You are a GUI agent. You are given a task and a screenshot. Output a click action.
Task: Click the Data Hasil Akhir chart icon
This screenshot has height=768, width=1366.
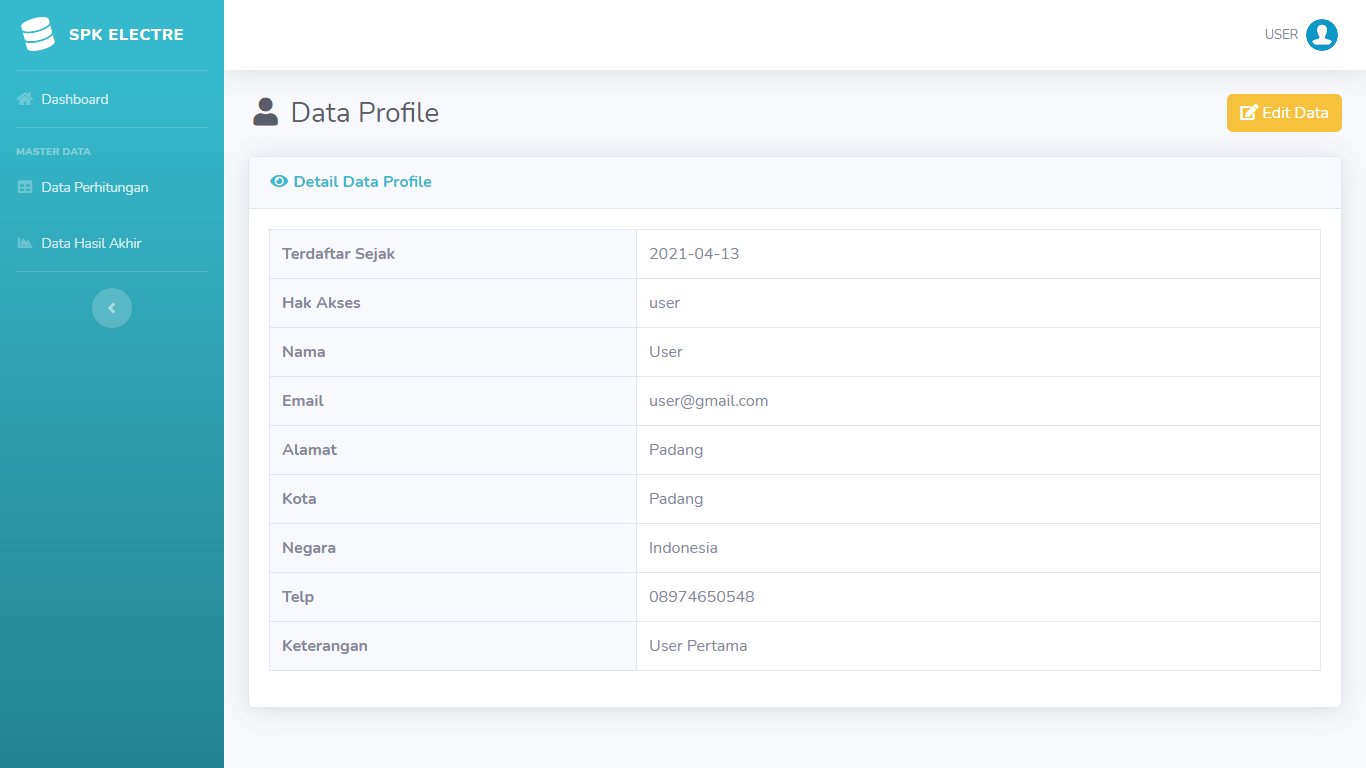coord(25,243)
